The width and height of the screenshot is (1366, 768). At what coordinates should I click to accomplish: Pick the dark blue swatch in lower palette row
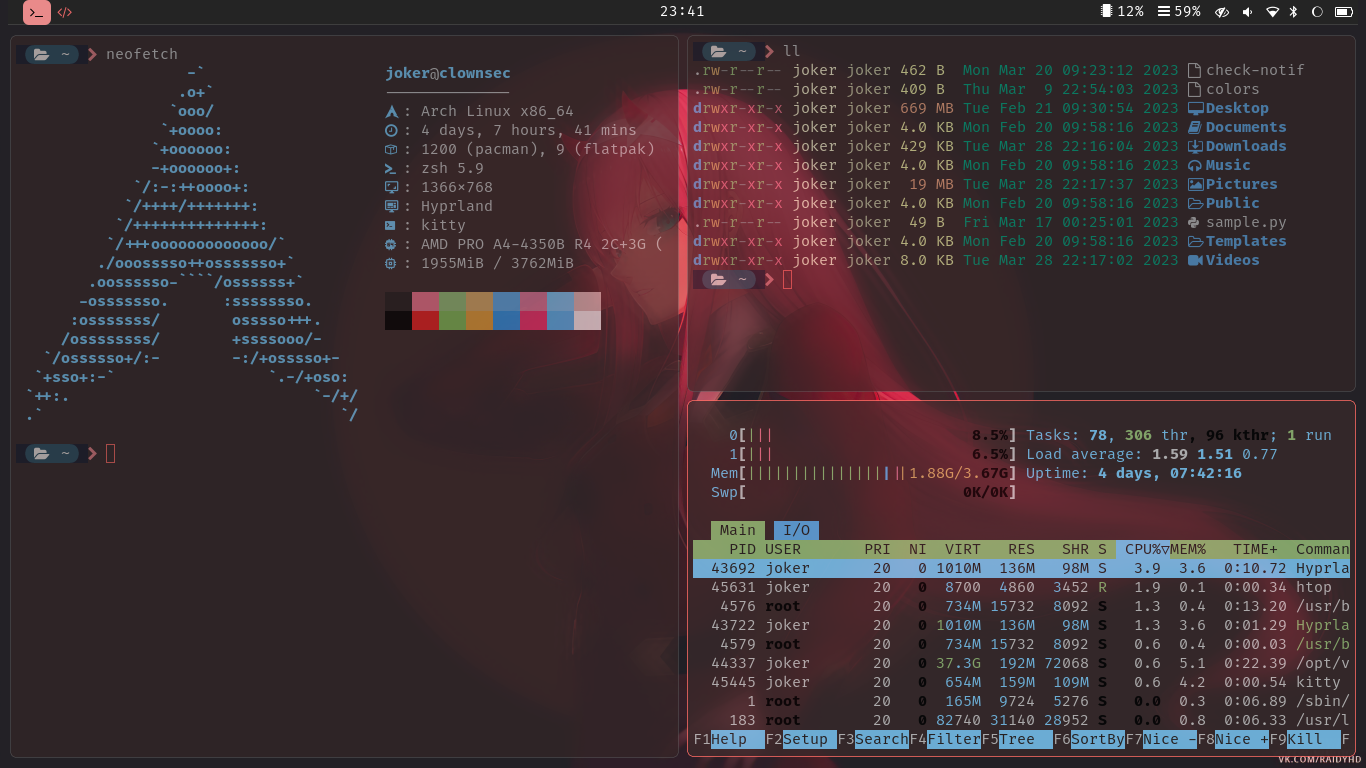(507, 320)
